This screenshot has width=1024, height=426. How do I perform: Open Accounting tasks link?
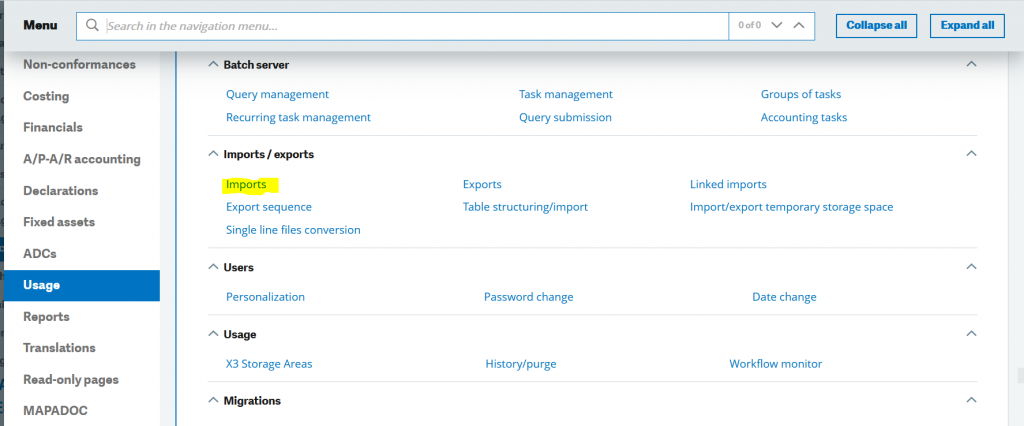[x=804, y=118]
